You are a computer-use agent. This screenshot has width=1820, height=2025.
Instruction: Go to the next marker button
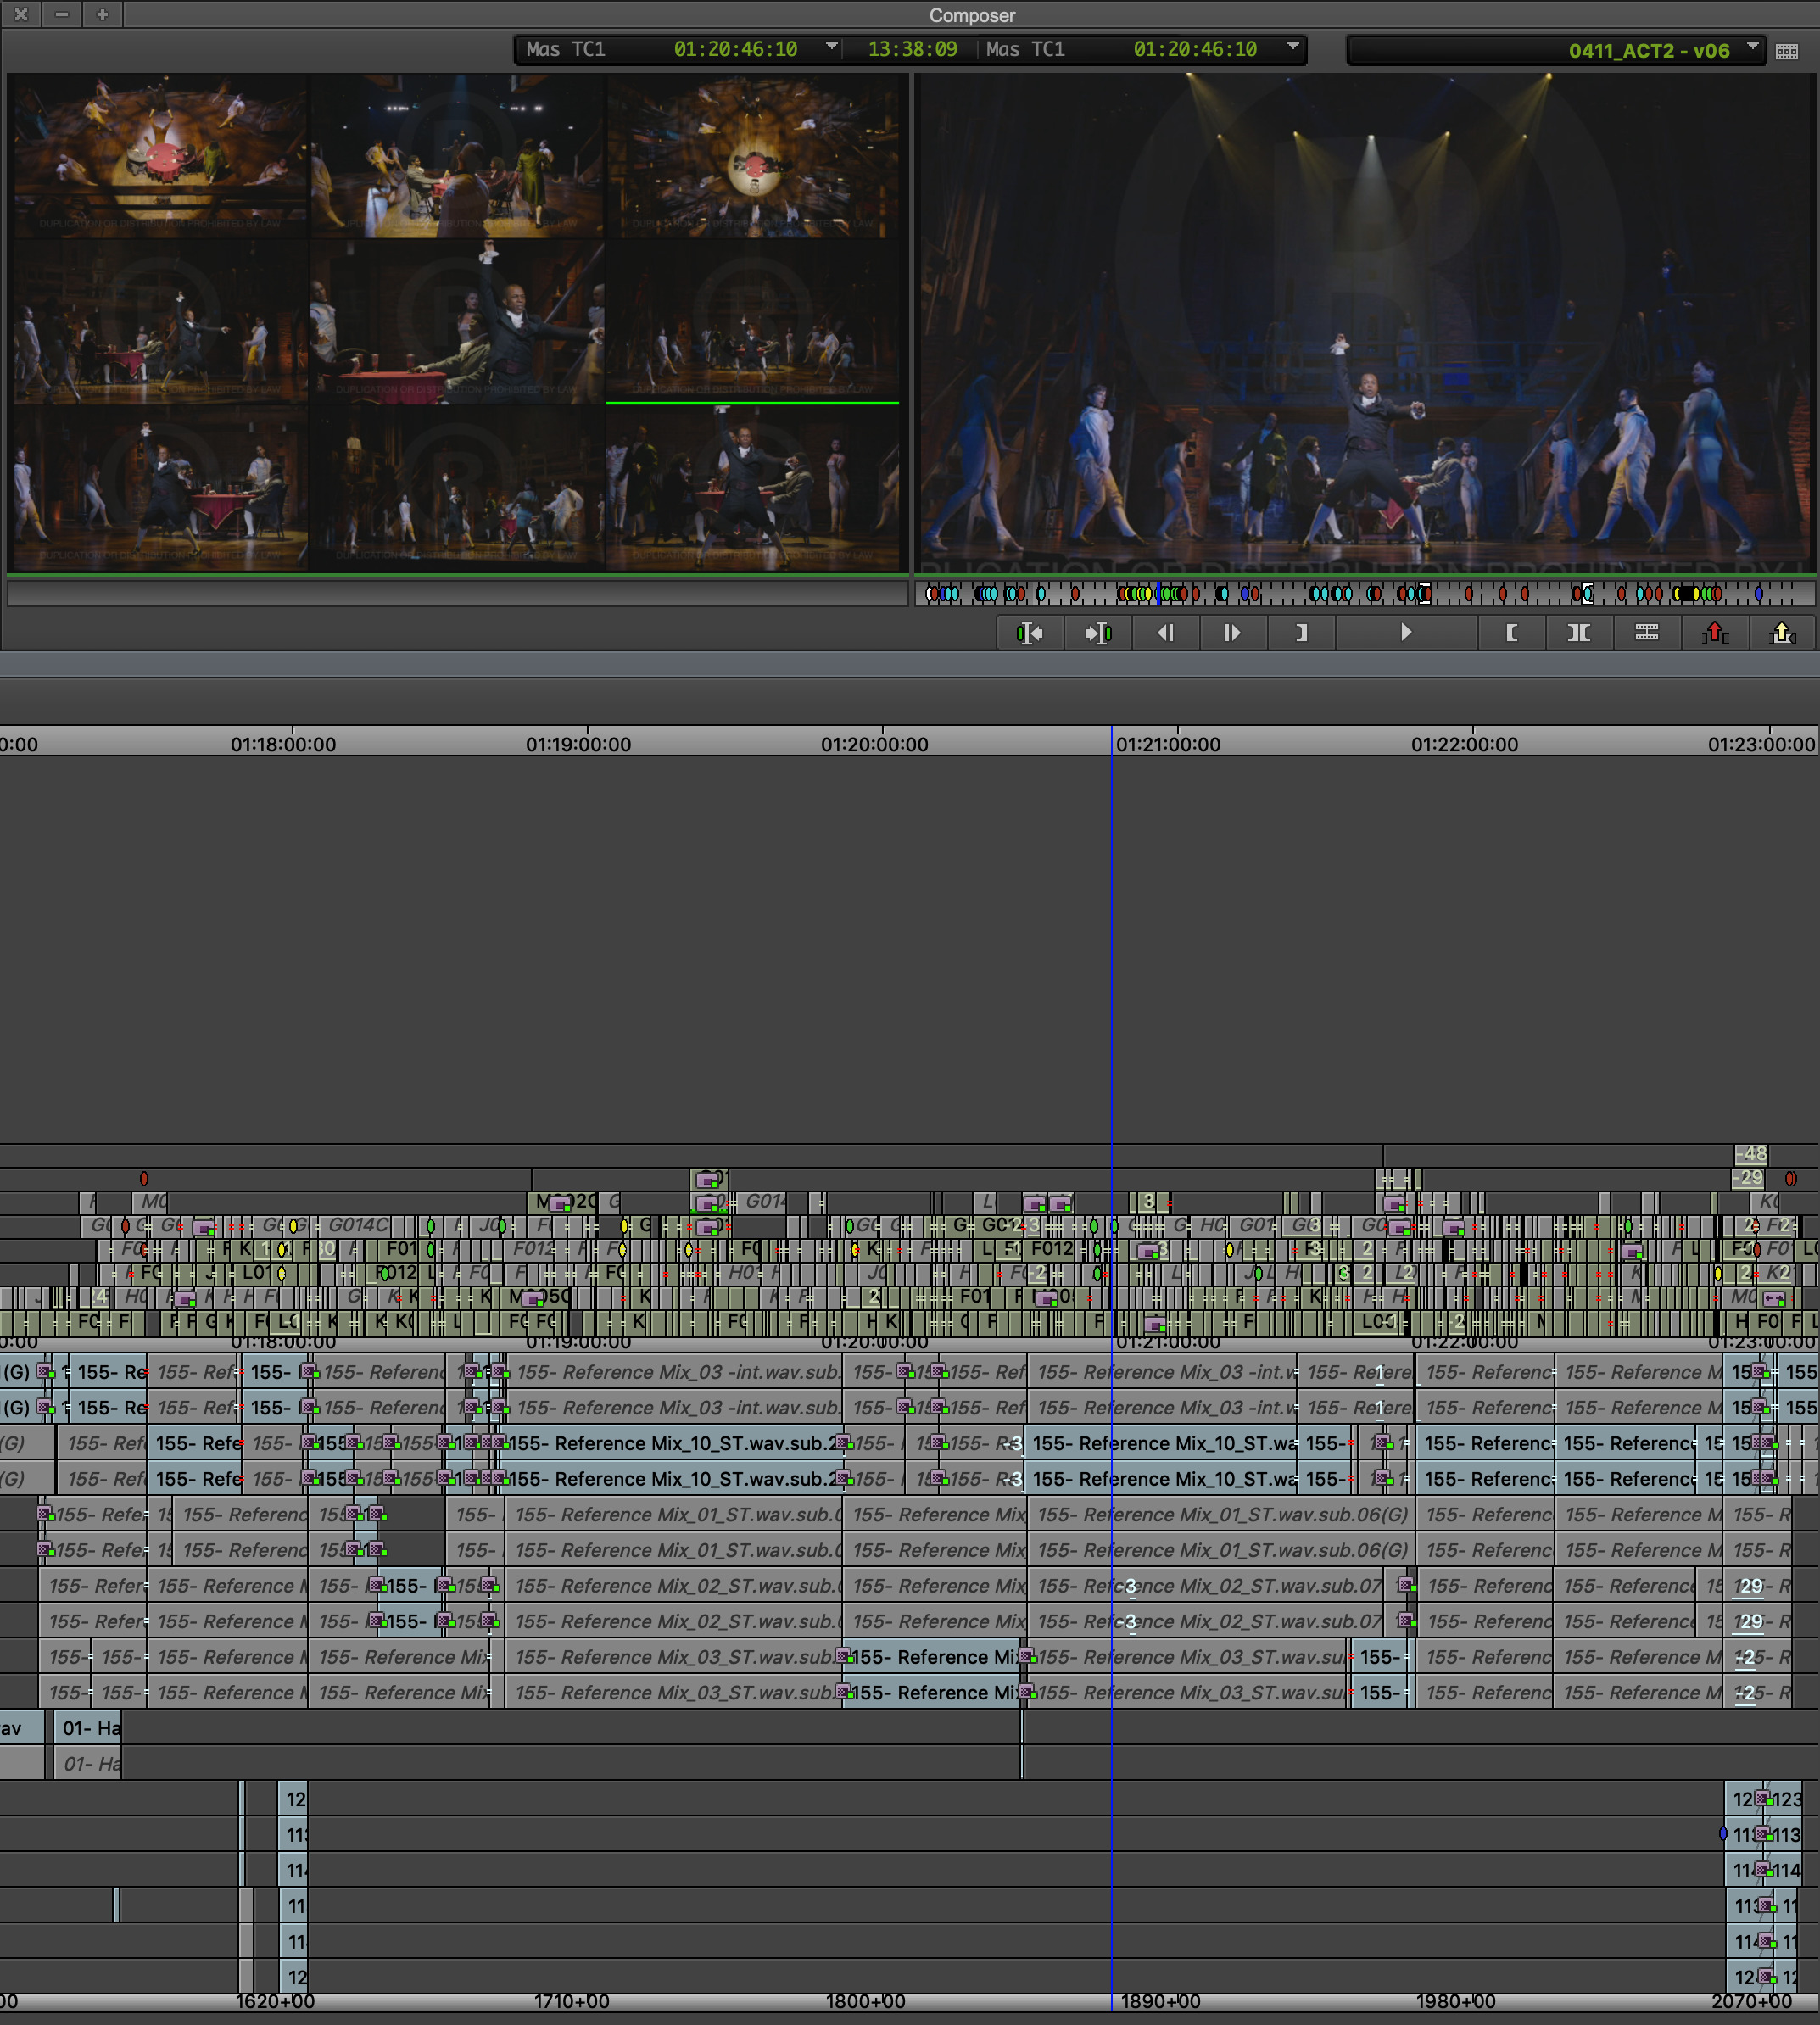pos(1098,633)
